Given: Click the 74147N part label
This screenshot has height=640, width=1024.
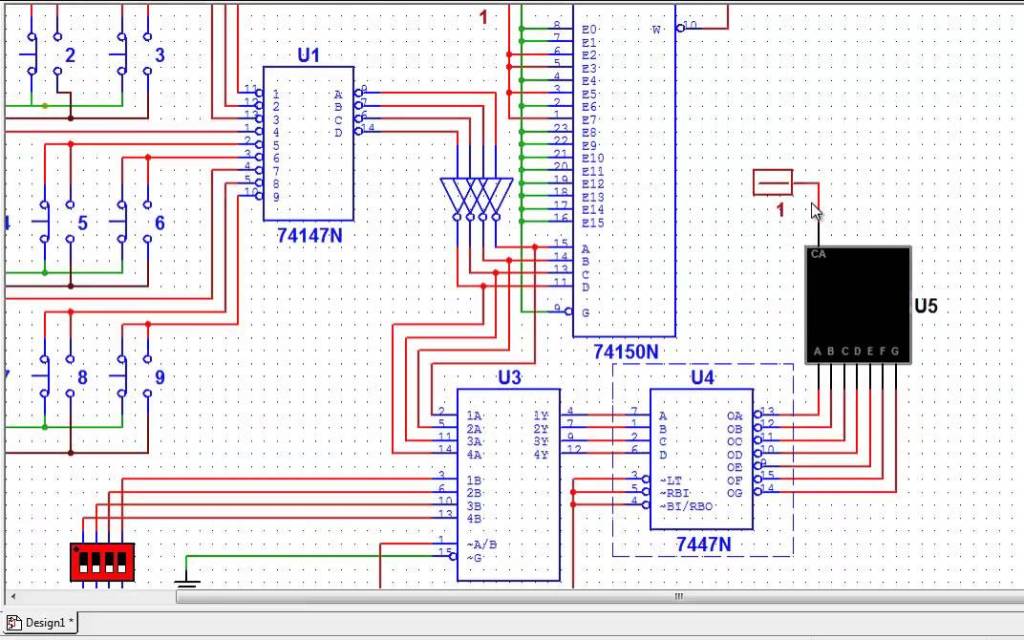Looking at the screenshot, I should click(x=310, y=235).
